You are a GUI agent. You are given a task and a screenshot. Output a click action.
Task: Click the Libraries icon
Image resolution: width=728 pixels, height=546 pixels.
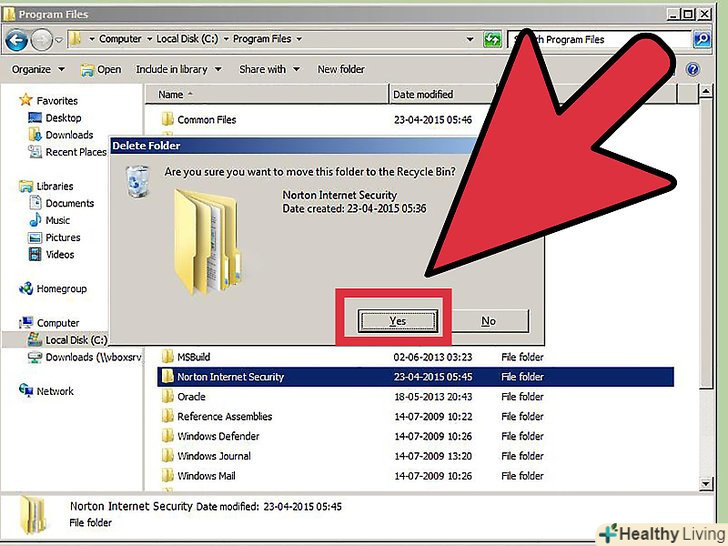click(x=26, y=186)
